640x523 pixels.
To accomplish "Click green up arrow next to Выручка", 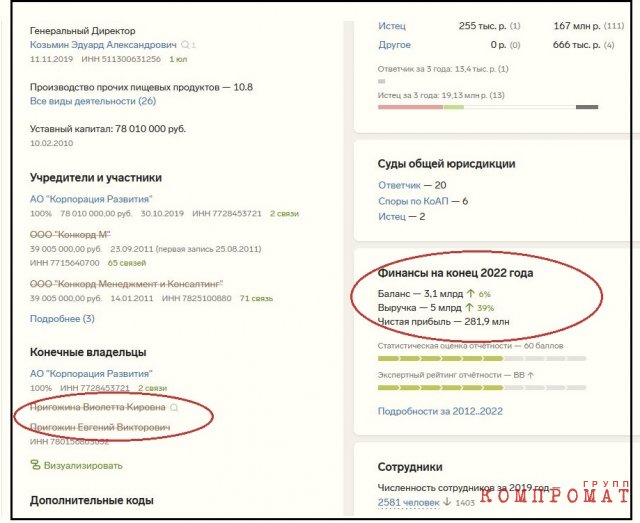I will [x=469, y=307].
